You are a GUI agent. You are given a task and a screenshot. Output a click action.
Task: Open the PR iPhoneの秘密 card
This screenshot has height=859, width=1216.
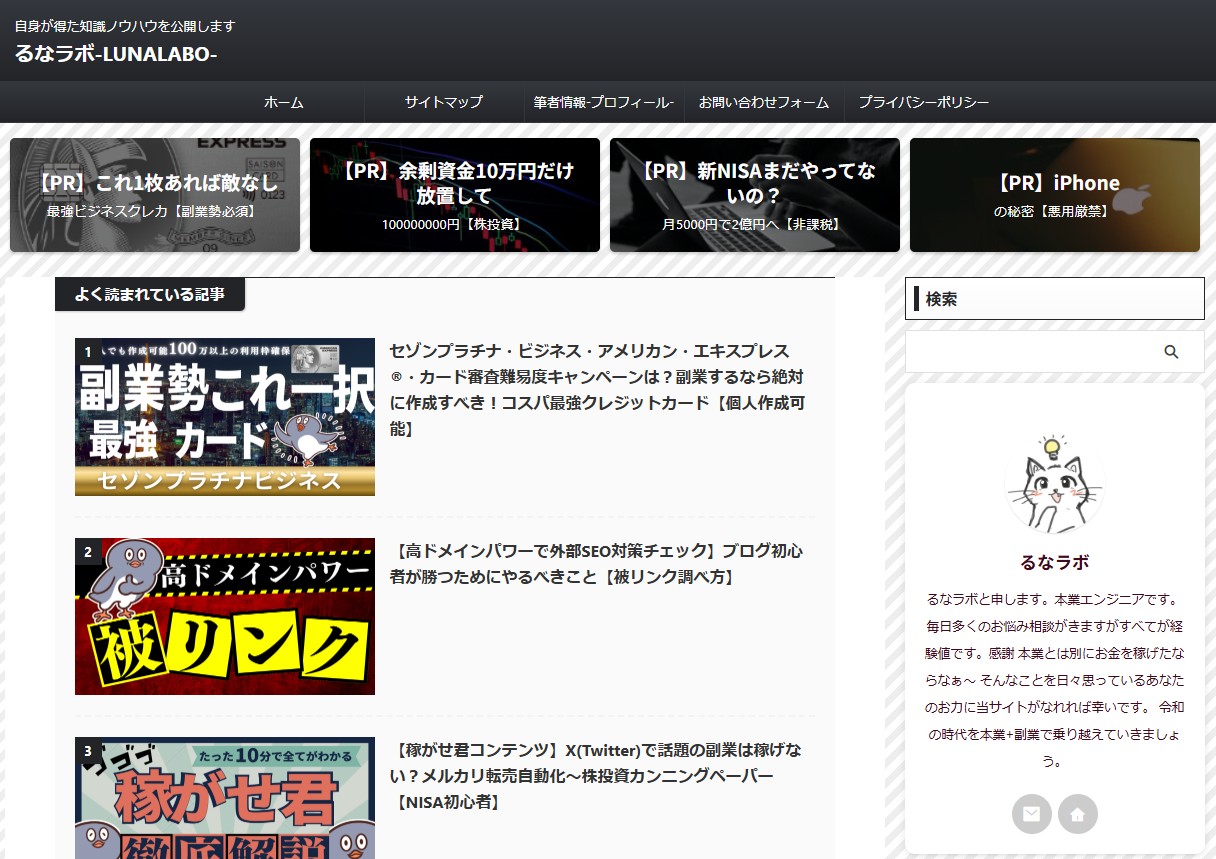point(1055,195)
